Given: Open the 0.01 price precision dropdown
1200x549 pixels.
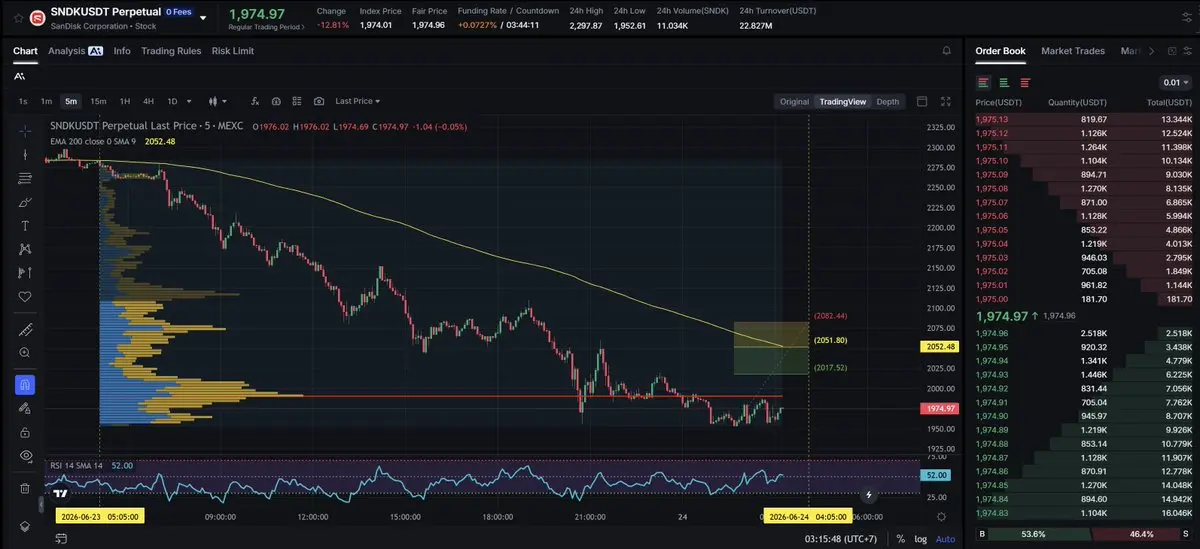Looking at the screenshot, I should (x=1176, y=82).
